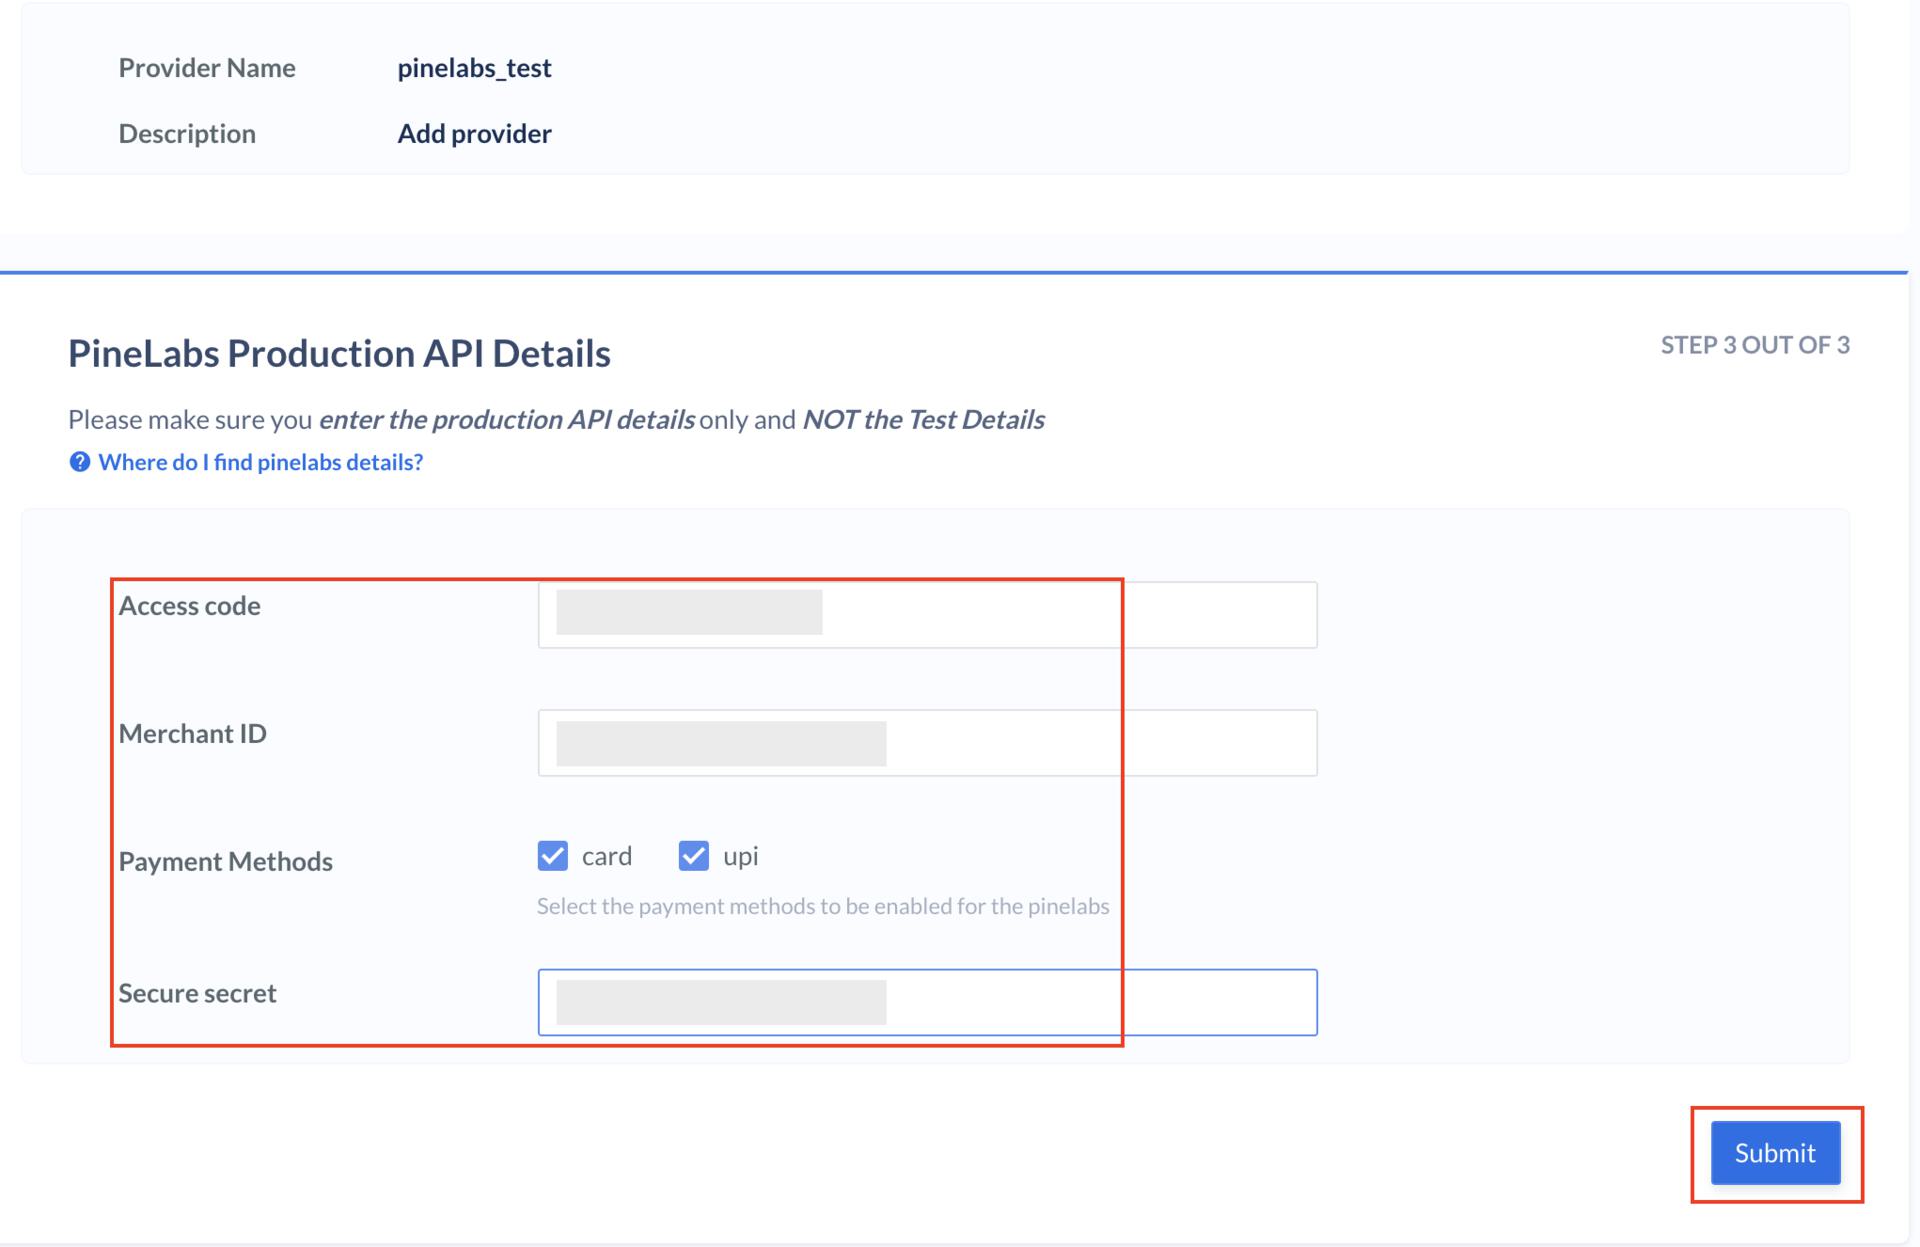This screenshot has width=1920, height=1247.
Task: Click the 'Description' label
Action: pyautogui.click(x=187, y=134)
